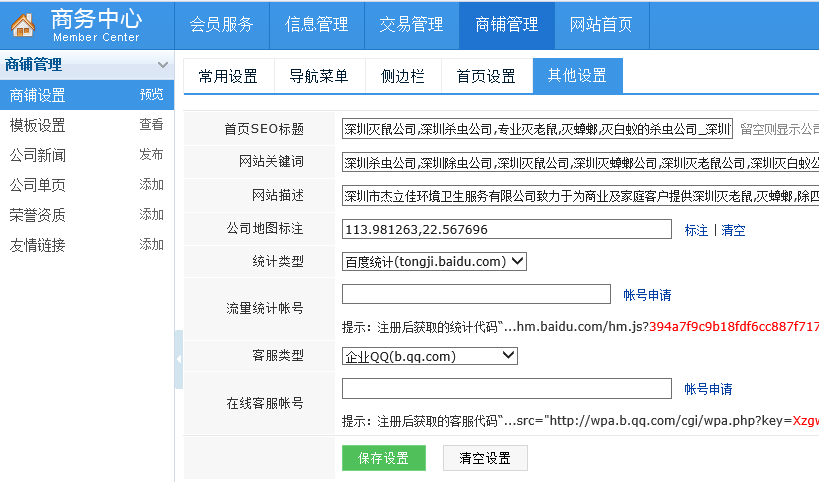Open the 客服类型 dropdown
The image size is (819, 482).
[430, 356]
